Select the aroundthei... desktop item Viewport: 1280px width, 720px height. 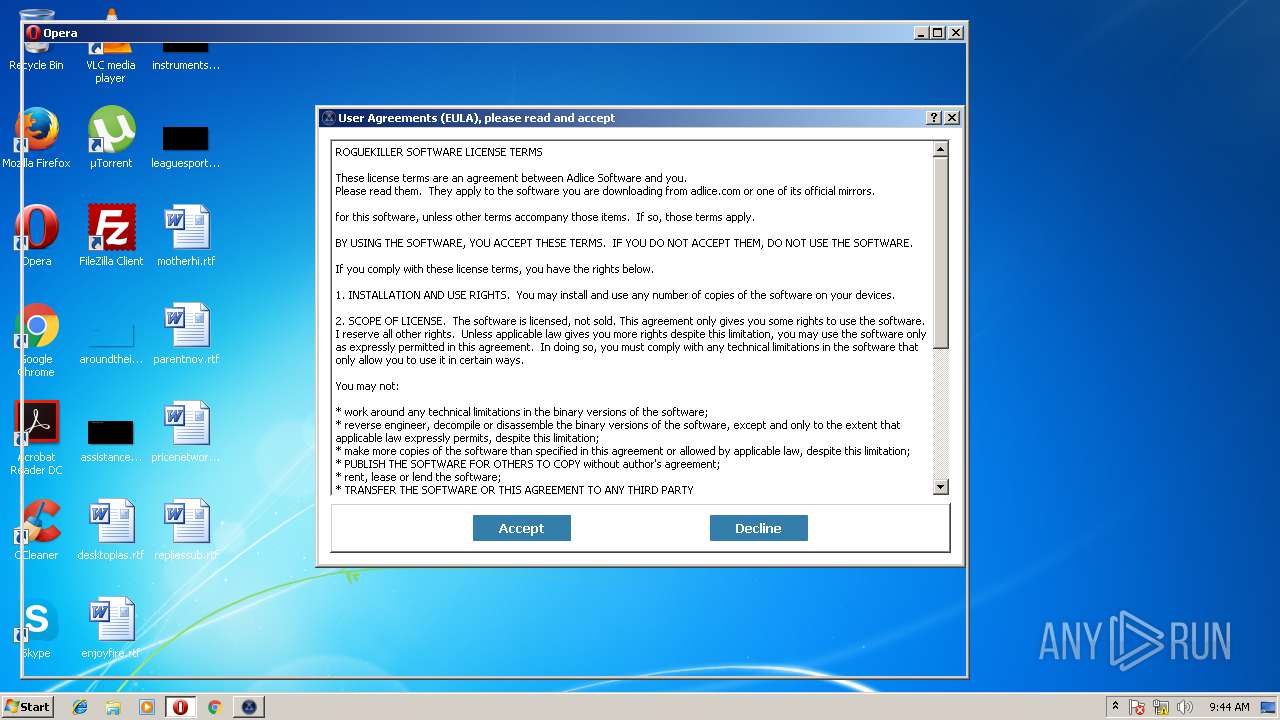click(111, 340)
